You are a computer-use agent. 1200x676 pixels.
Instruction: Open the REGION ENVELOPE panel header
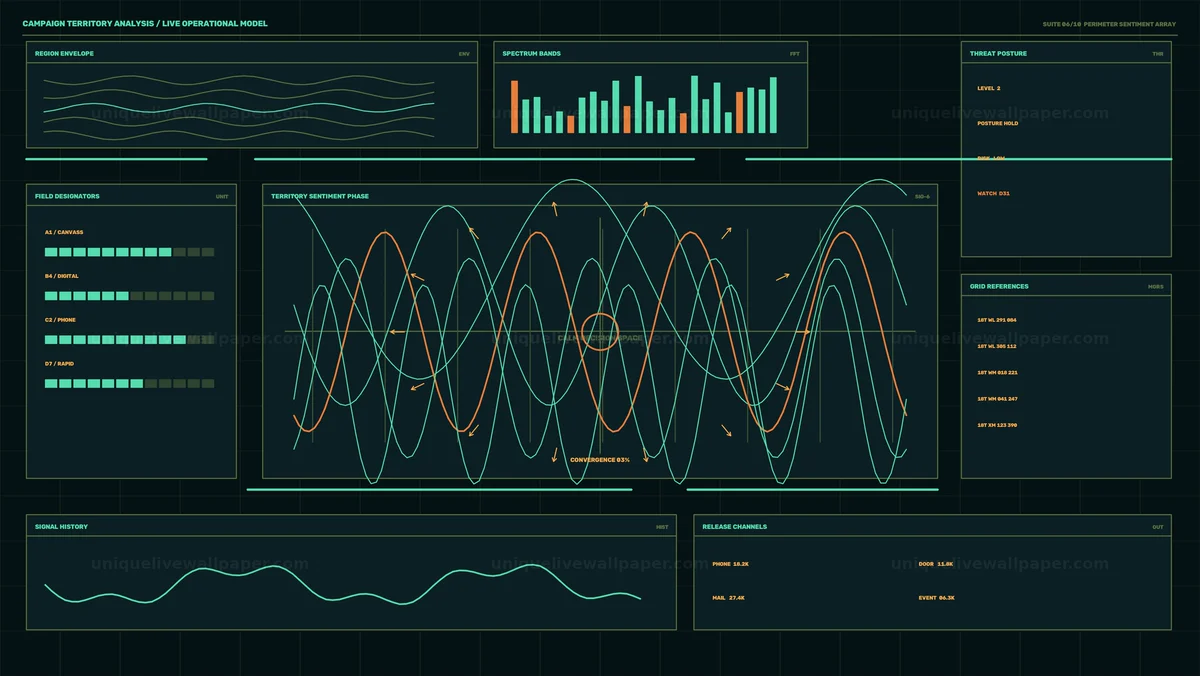pos(64,53)
